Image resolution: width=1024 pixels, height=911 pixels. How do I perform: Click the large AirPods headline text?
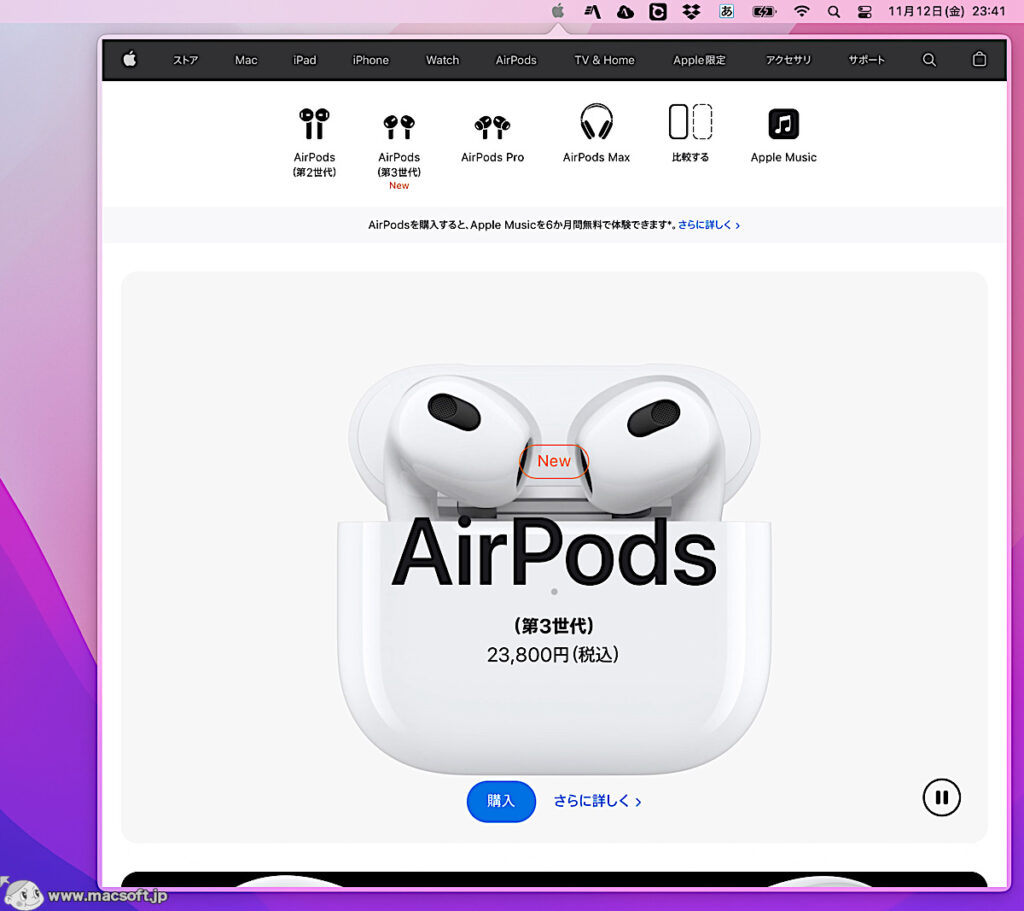pos(554,553)
